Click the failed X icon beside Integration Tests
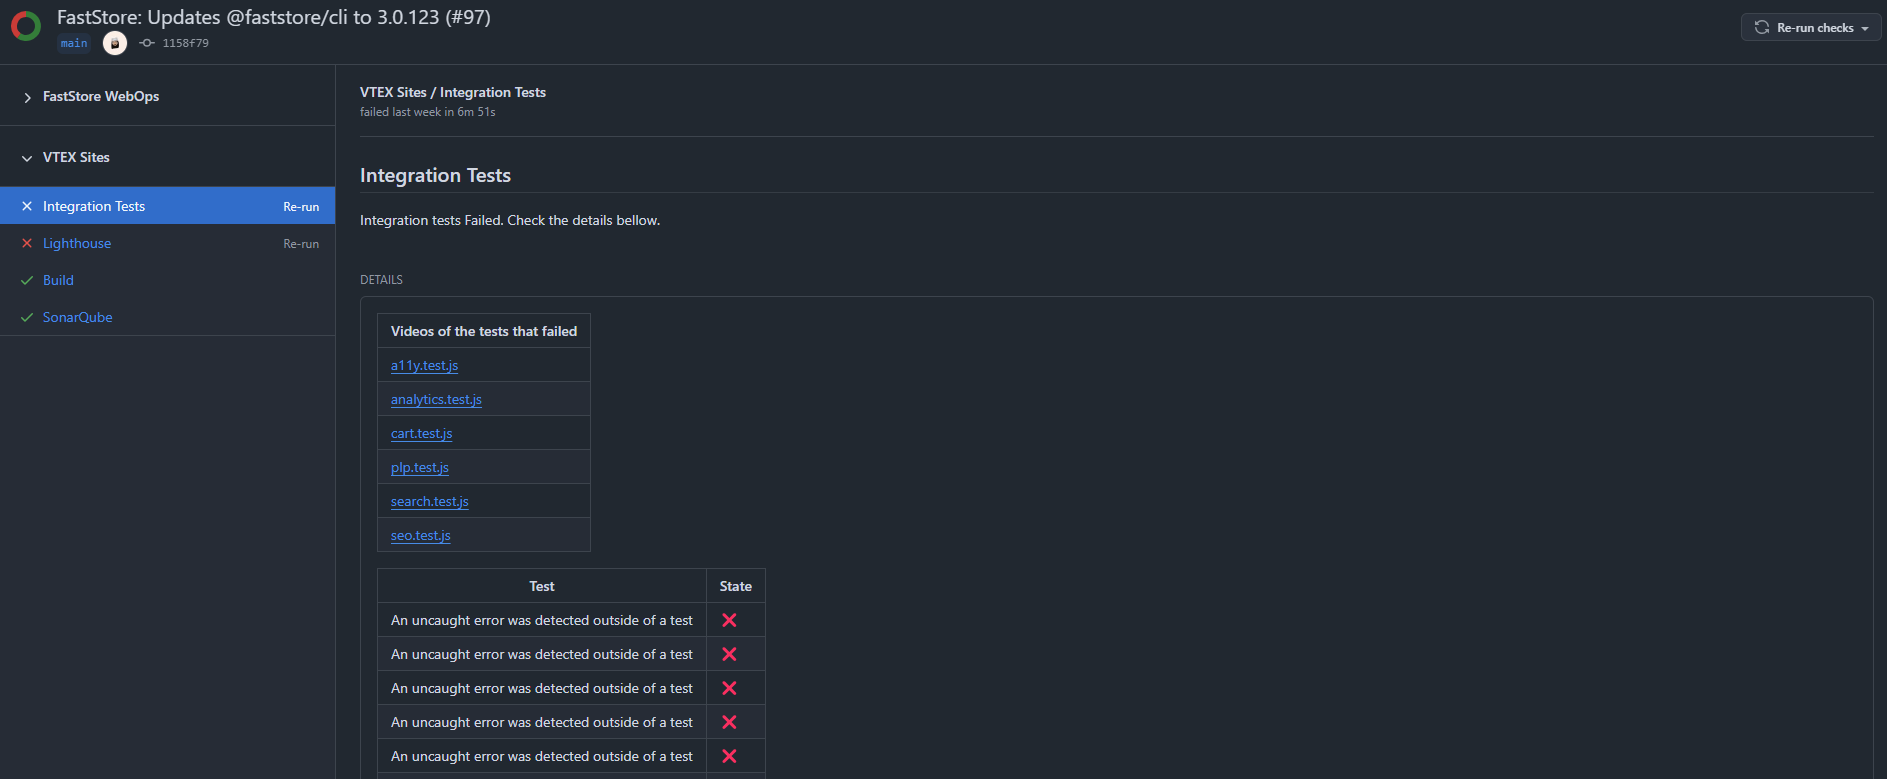This screenshot has height=779, width=1887. [x=27, y=206]
